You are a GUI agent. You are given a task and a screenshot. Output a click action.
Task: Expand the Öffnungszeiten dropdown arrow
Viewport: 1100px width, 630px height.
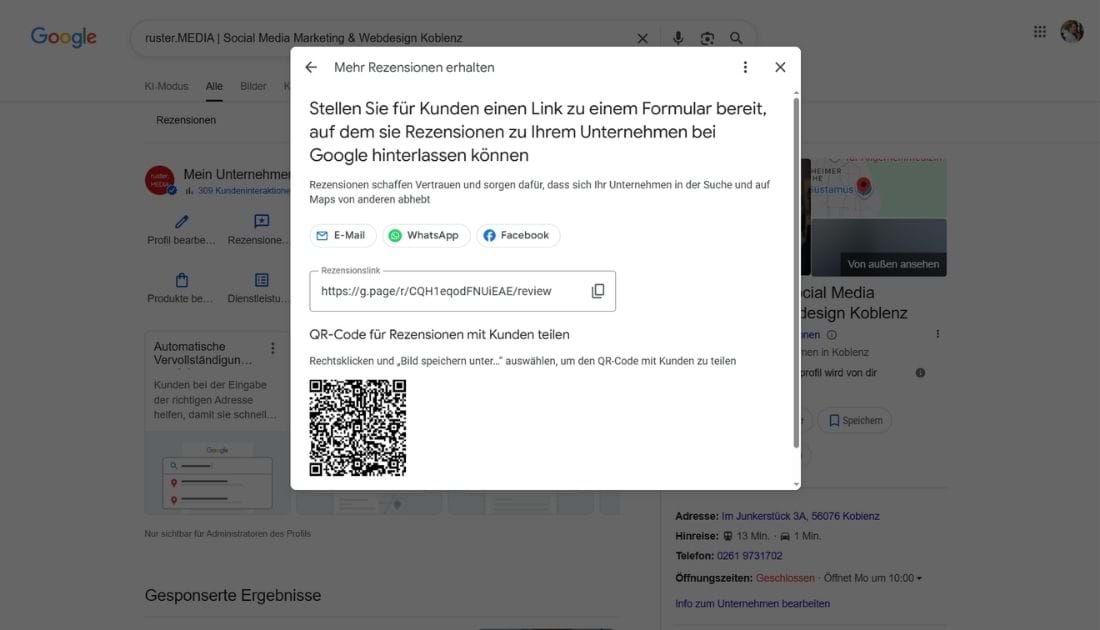click(x=919, y=579)
